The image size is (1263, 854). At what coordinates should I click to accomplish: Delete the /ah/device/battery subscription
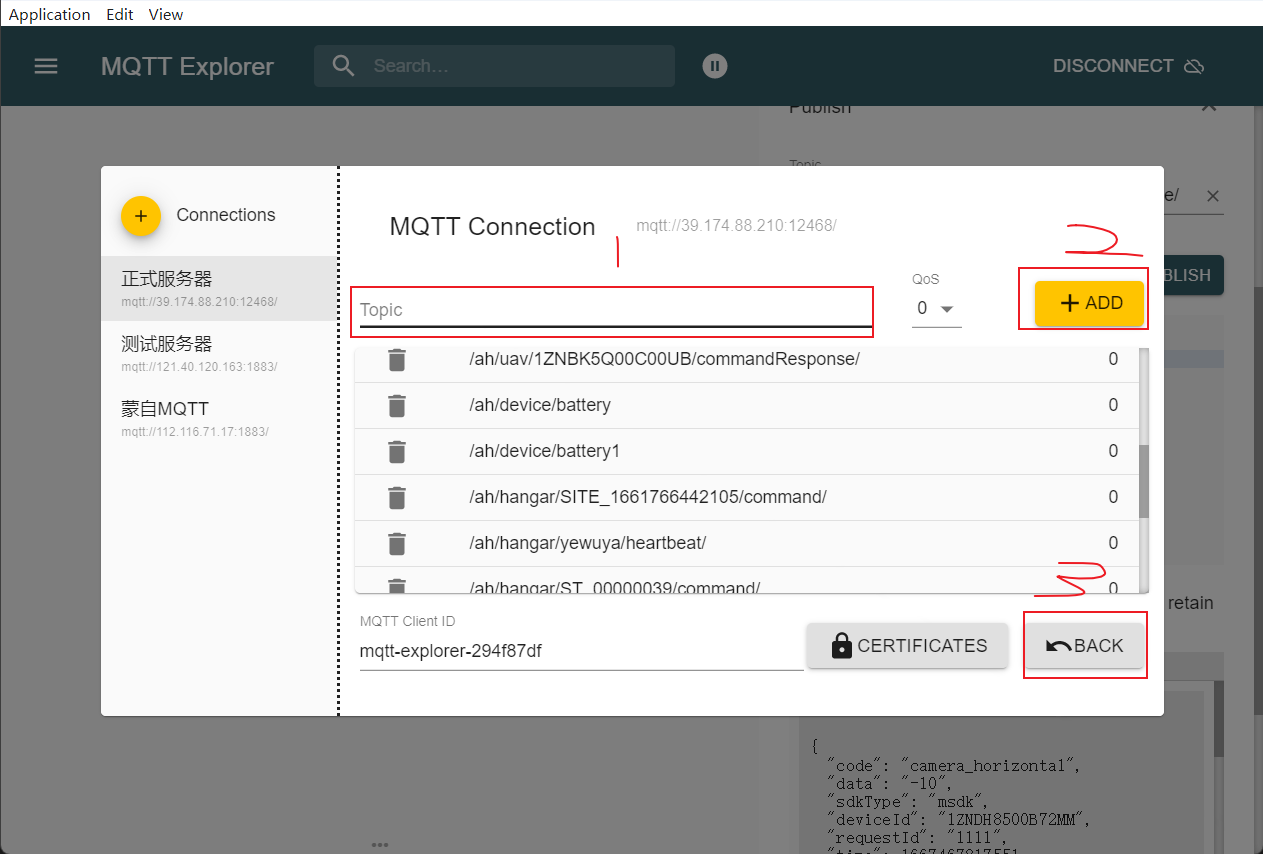397,405
